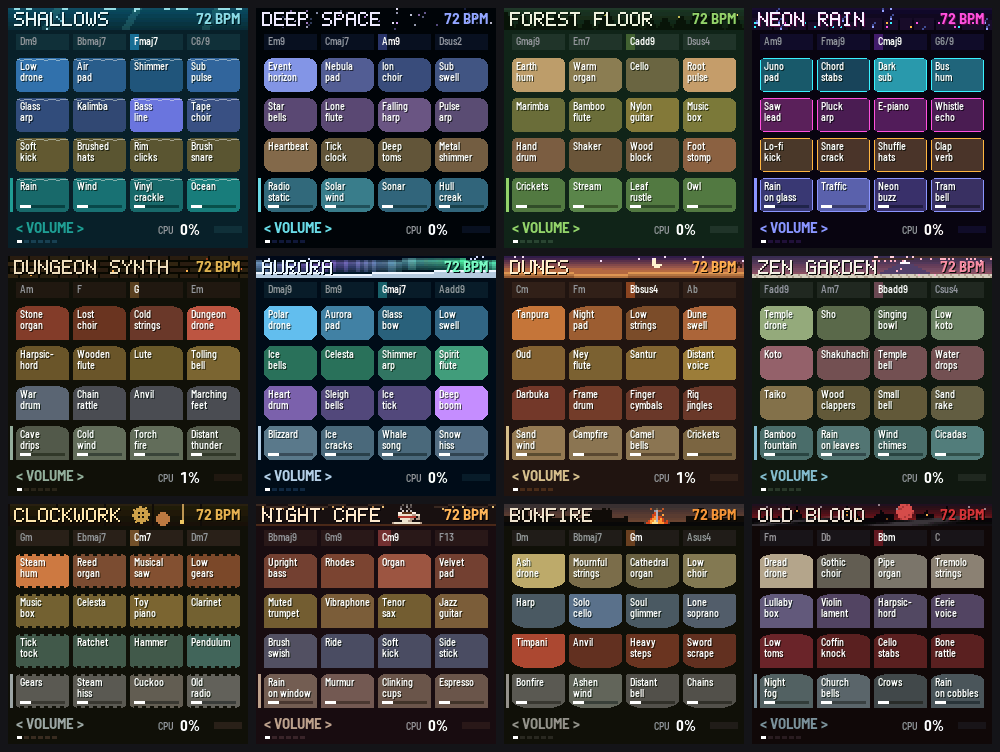Screen dimensions: 1000x752
Task: Click the OLD BLOOD panel title
Action: click(811, 516)
